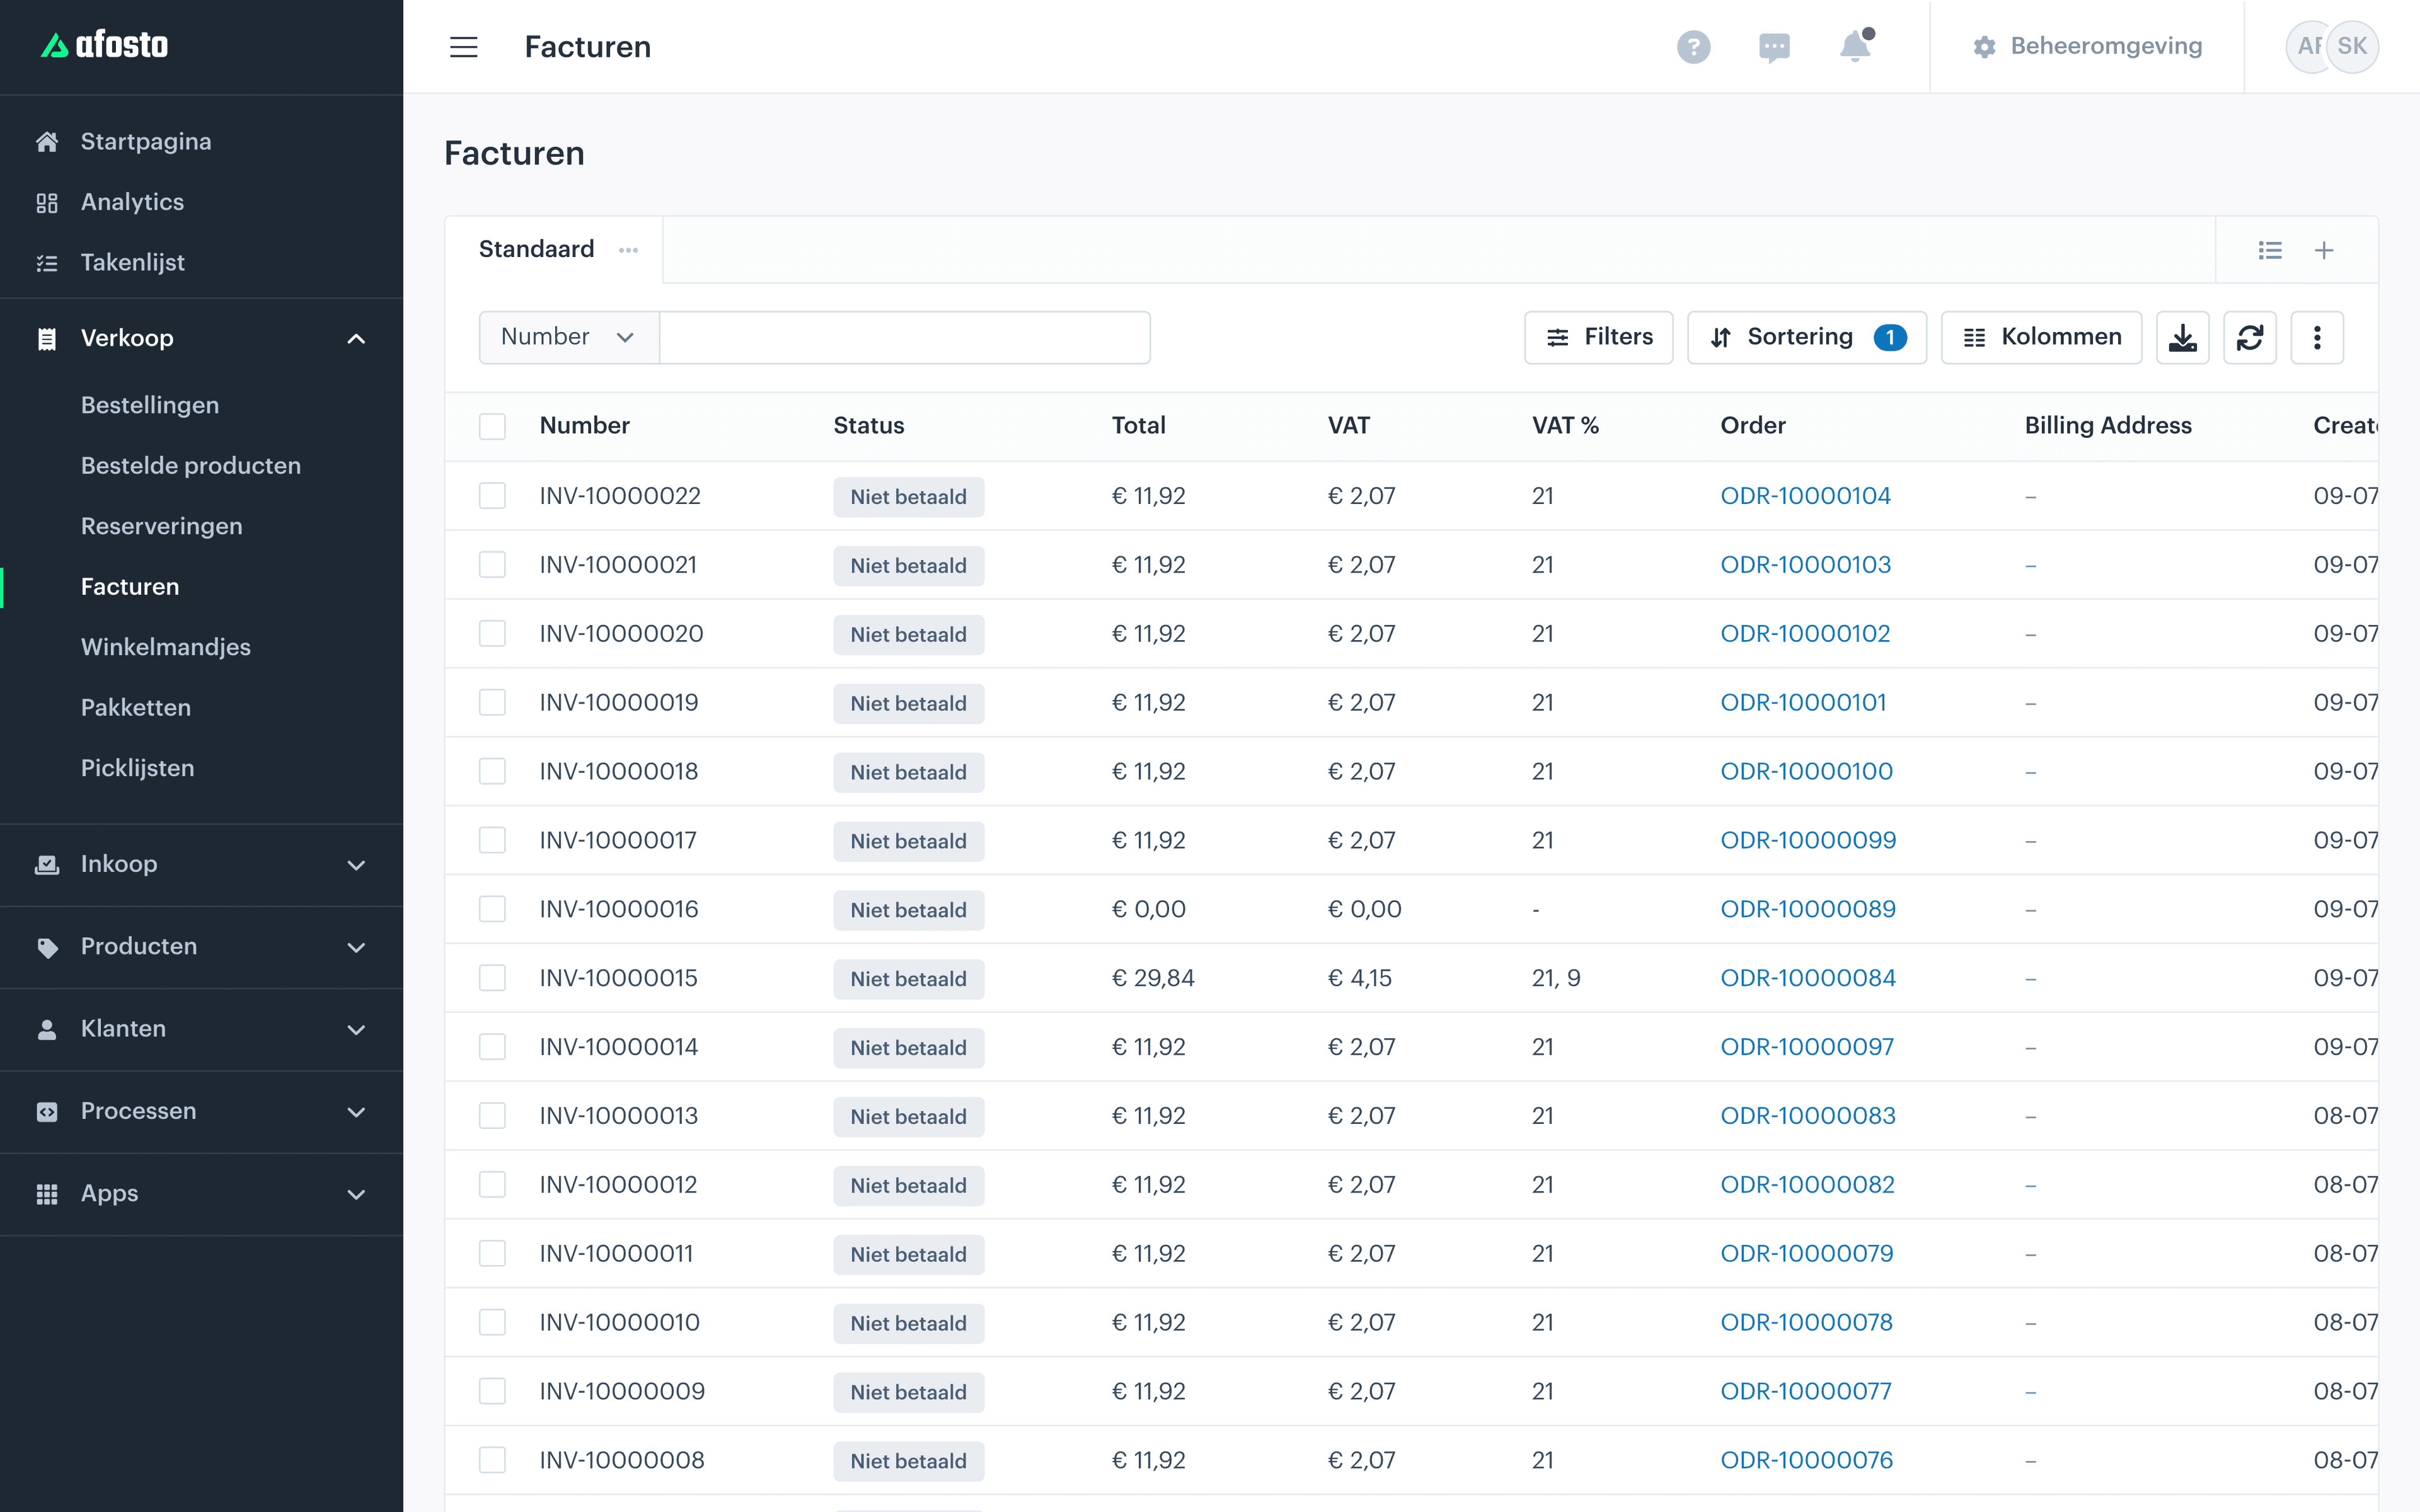
Task: Open the Sortering button
Action: tap(1806, 338)
